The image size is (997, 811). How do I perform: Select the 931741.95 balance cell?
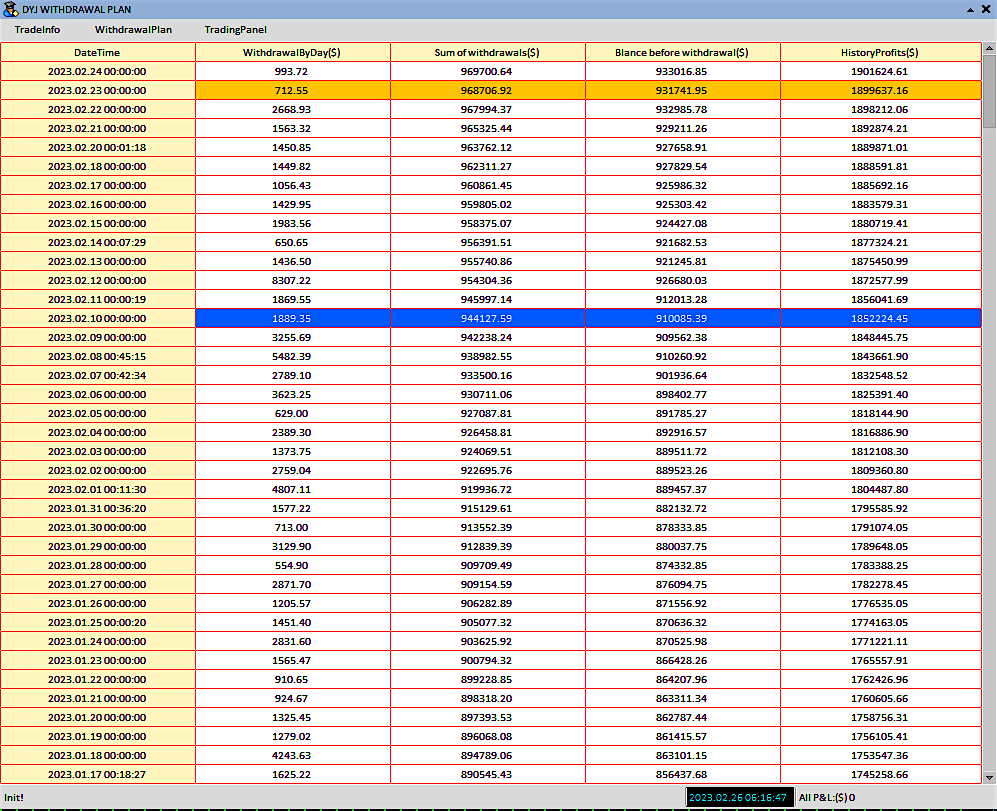coord(682,90)
